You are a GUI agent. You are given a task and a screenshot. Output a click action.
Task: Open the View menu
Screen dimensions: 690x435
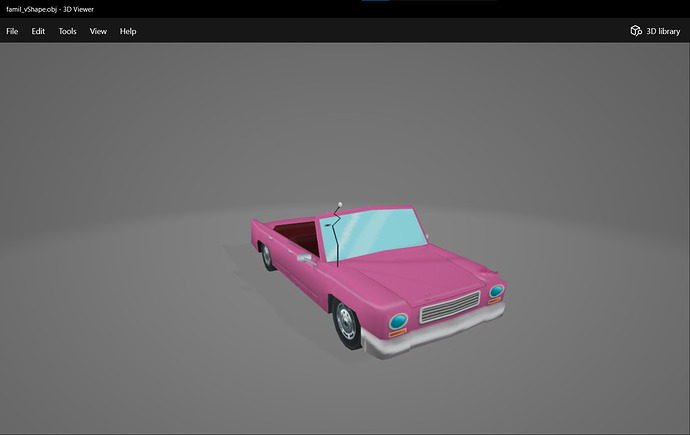tap(98, 31)
